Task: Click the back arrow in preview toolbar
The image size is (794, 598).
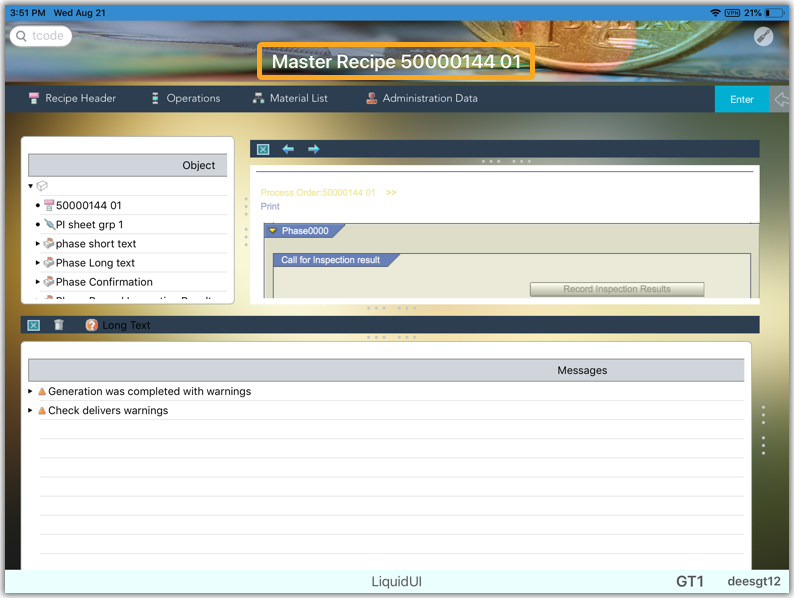Action: [x=288, y=149]
